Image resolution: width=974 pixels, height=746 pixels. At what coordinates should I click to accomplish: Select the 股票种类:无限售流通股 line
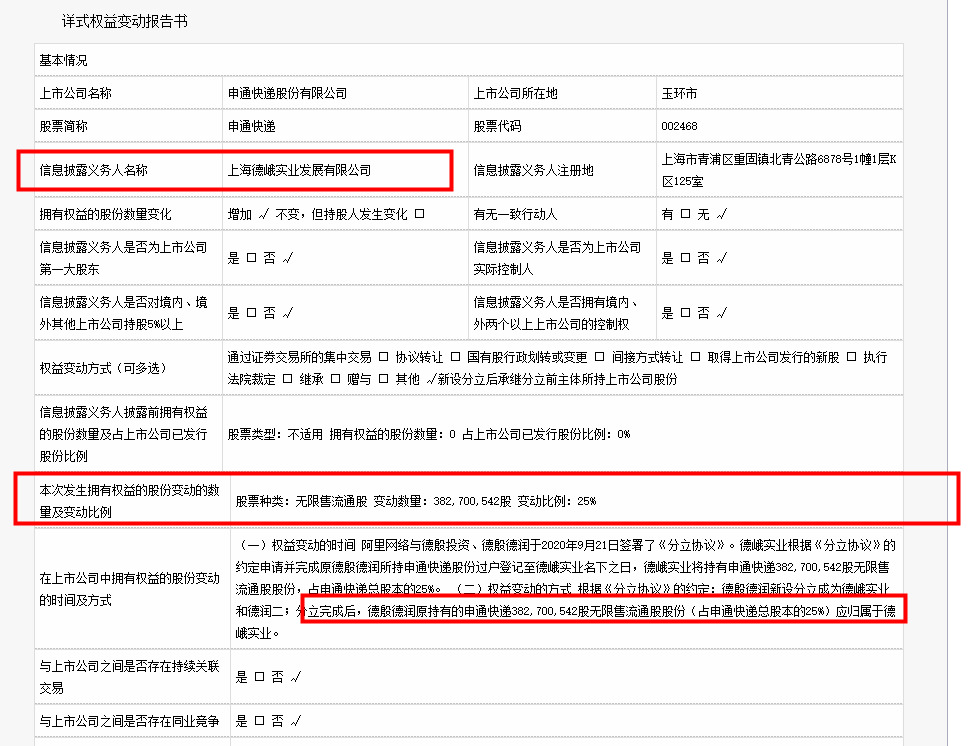(x=416, y=501)
